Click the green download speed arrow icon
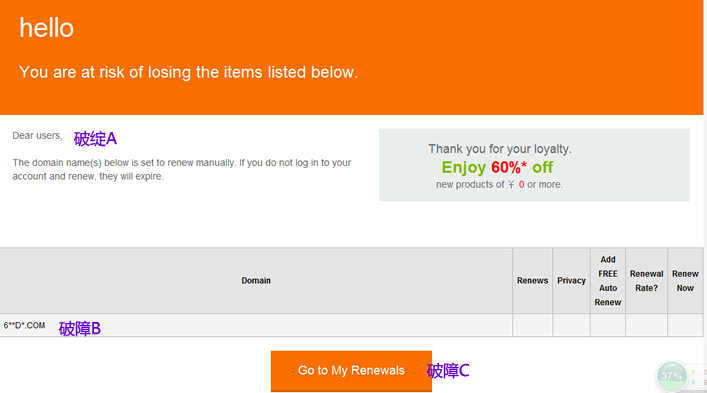The image size is (707, 393). point(693,382)
